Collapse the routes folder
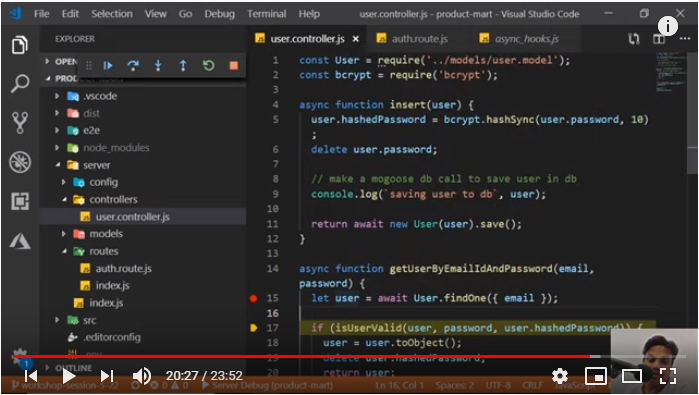 click(64, 251)
